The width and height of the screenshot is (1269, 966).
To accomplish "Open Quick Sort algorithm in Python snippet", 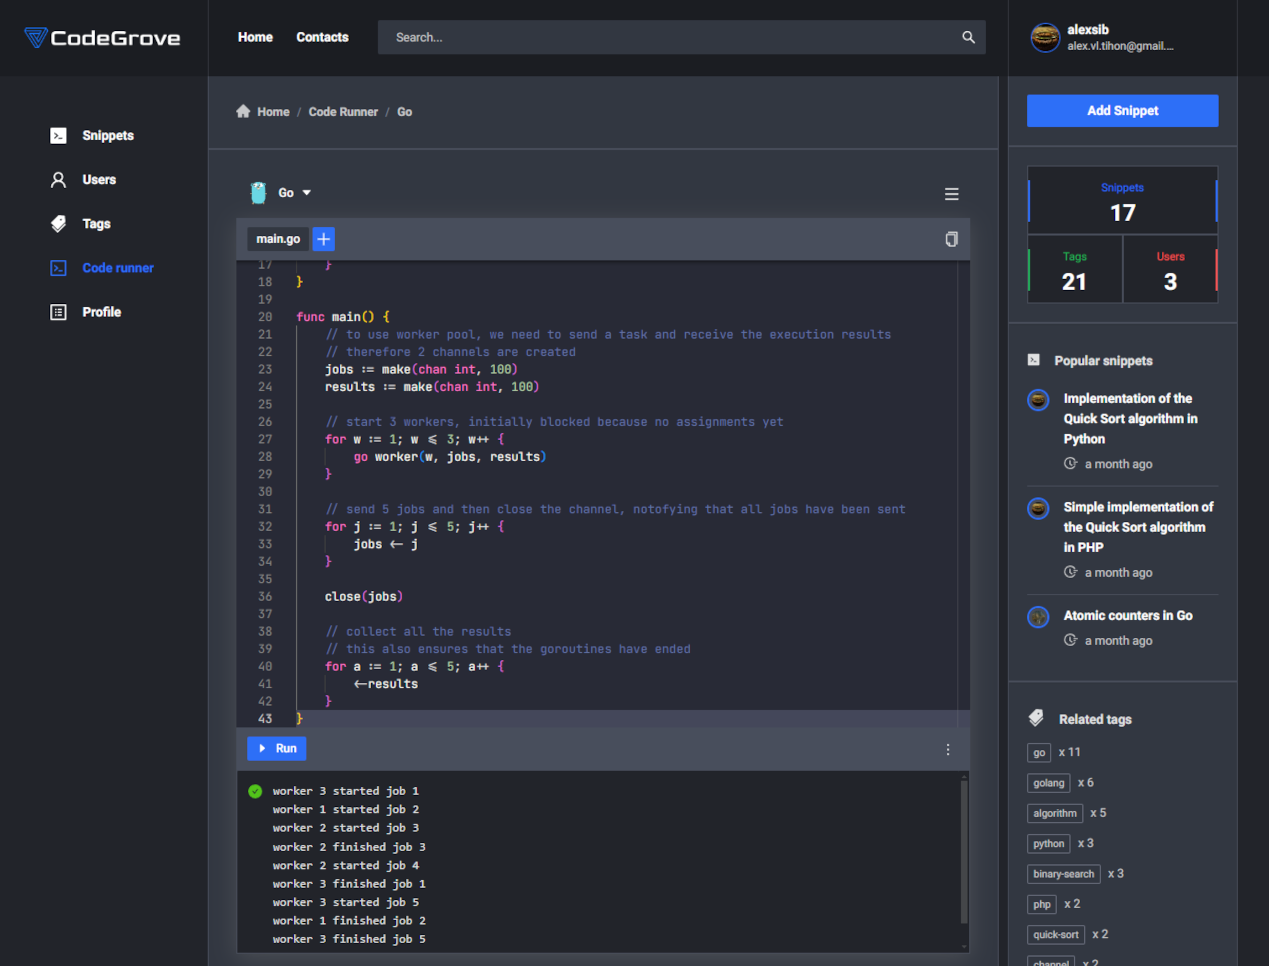I will (x=1130, y=418).
